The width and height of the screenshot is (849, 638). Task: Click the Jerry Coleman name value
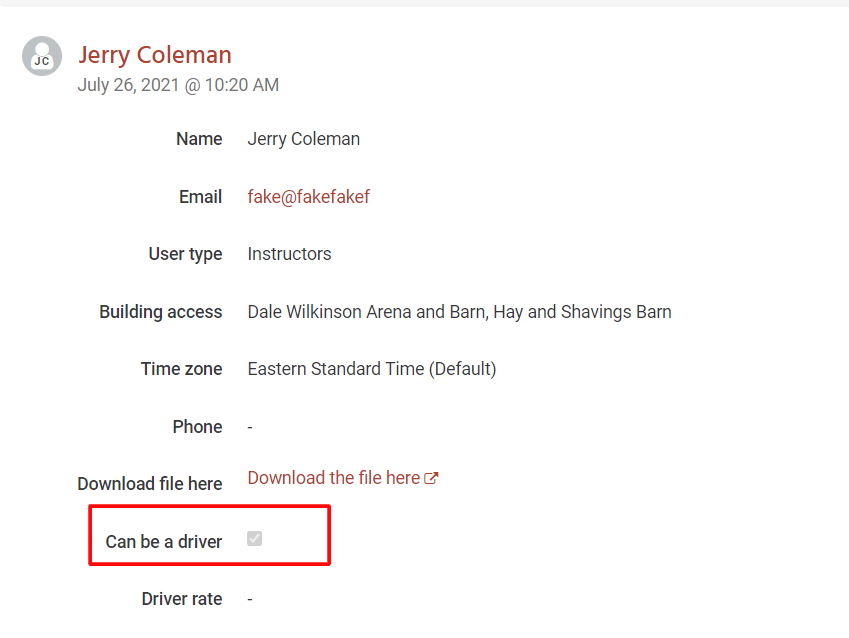[304, 139]
